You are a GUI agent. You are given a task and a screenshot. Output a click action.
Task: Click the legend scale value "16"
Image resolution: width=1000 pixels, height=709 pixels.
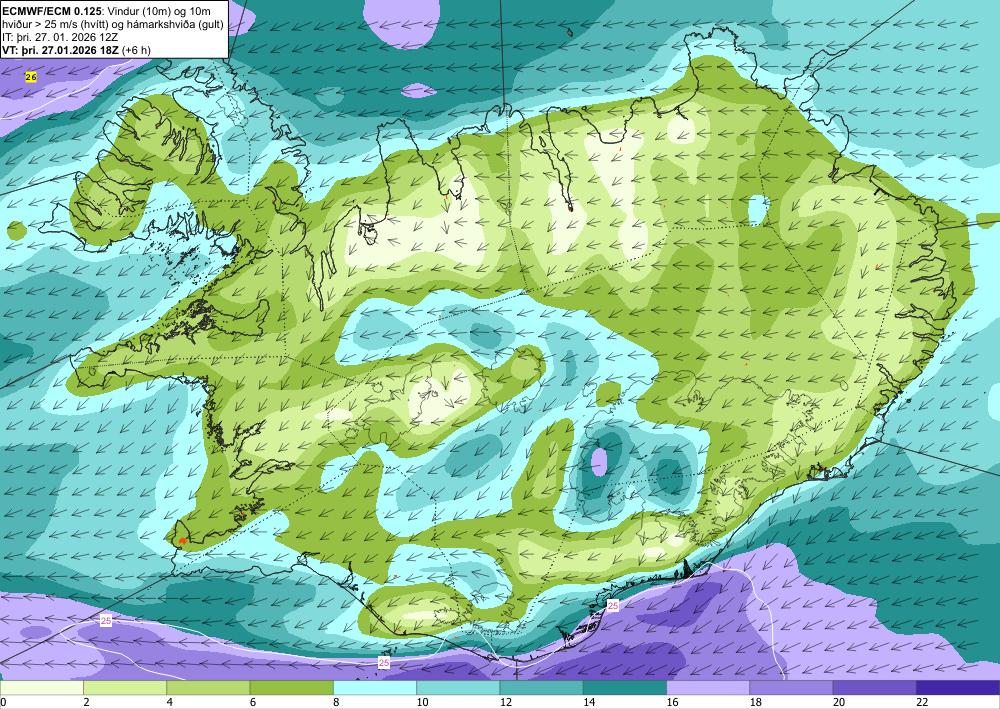(x=672, y=702)
